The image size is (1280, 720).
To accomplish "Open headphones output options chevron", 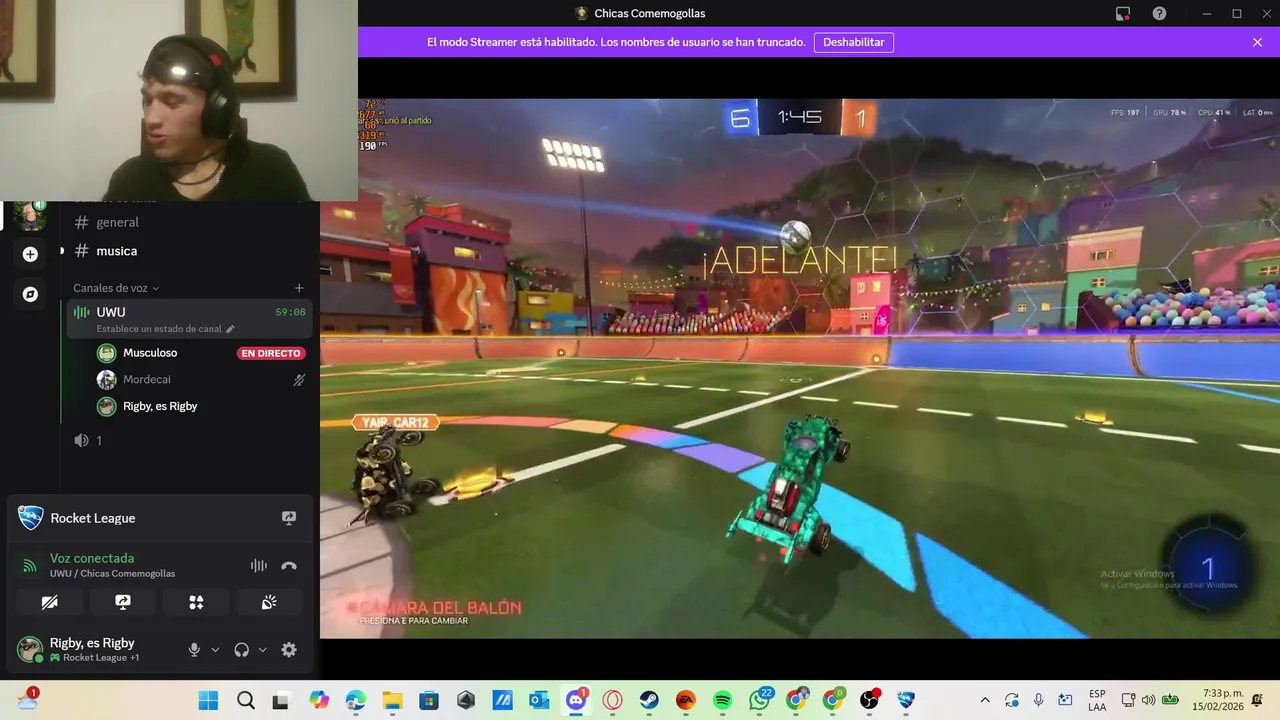I will pyautogui.click(x=263, y=650).
